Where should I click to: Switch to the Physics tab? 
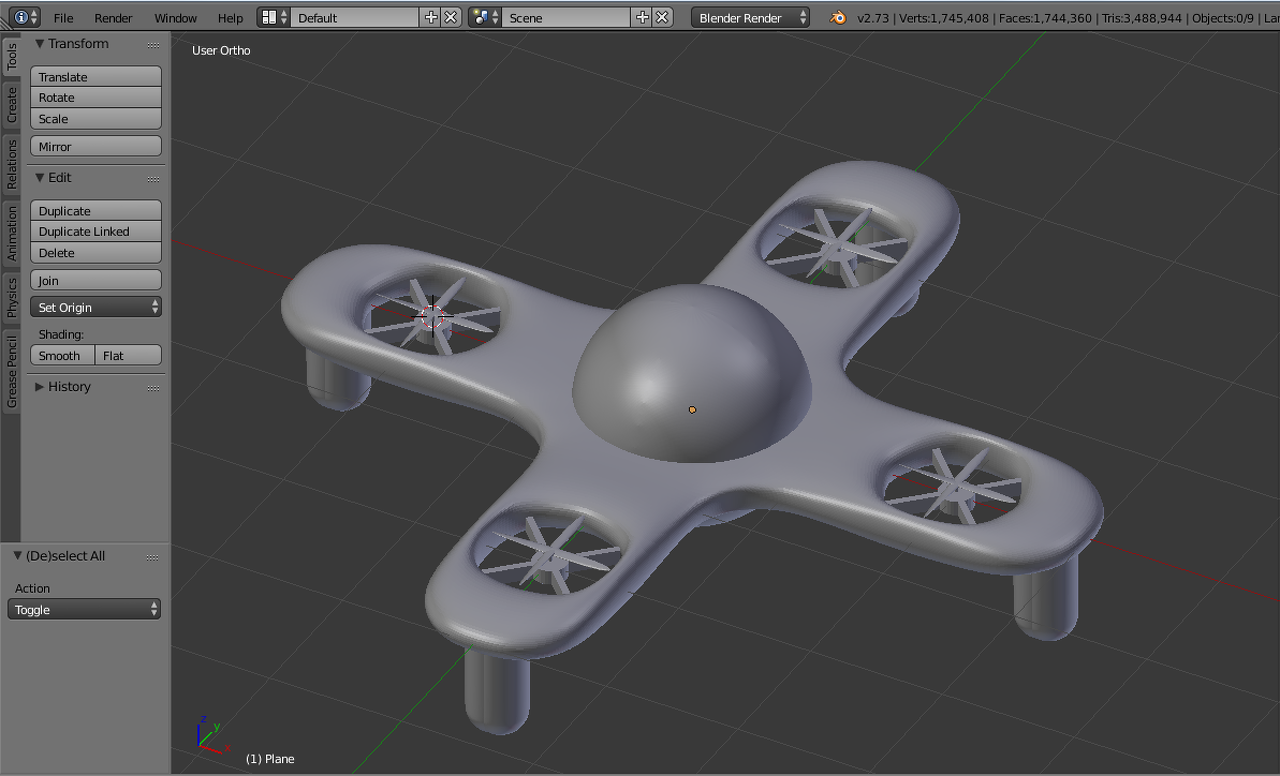(x=12, y=298)
